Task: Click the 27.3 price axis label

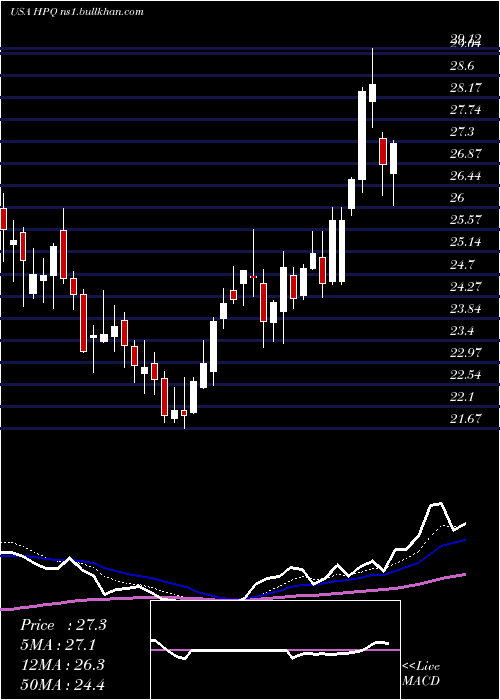Action: 462,132
